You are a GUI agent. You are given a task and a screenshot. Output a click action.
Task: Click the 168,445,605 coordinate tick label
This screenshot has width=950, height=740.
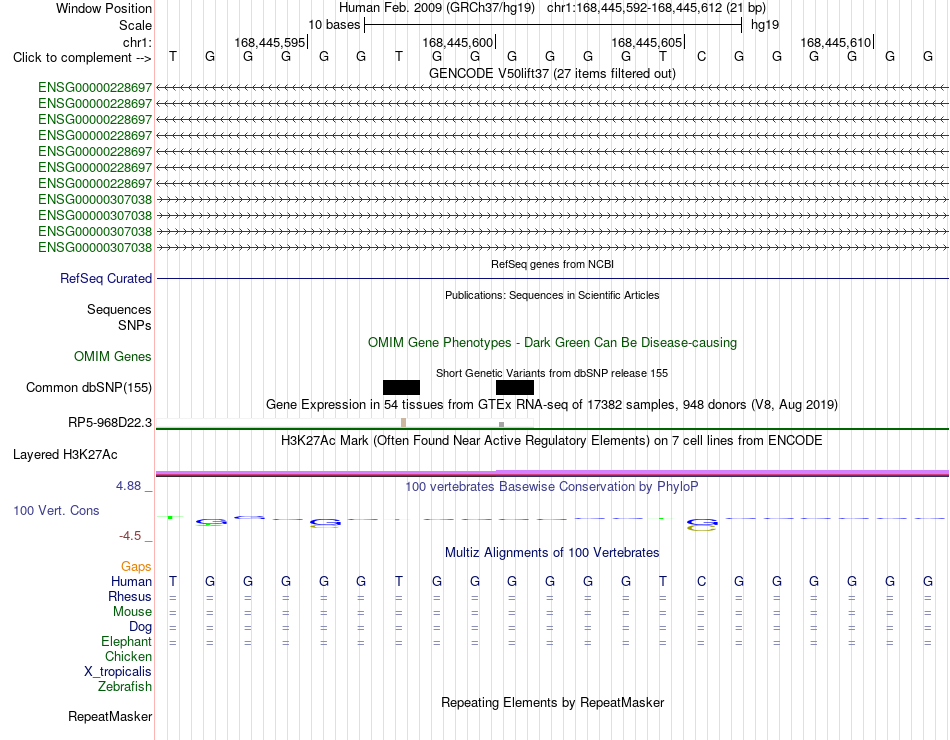click(646, 42)
